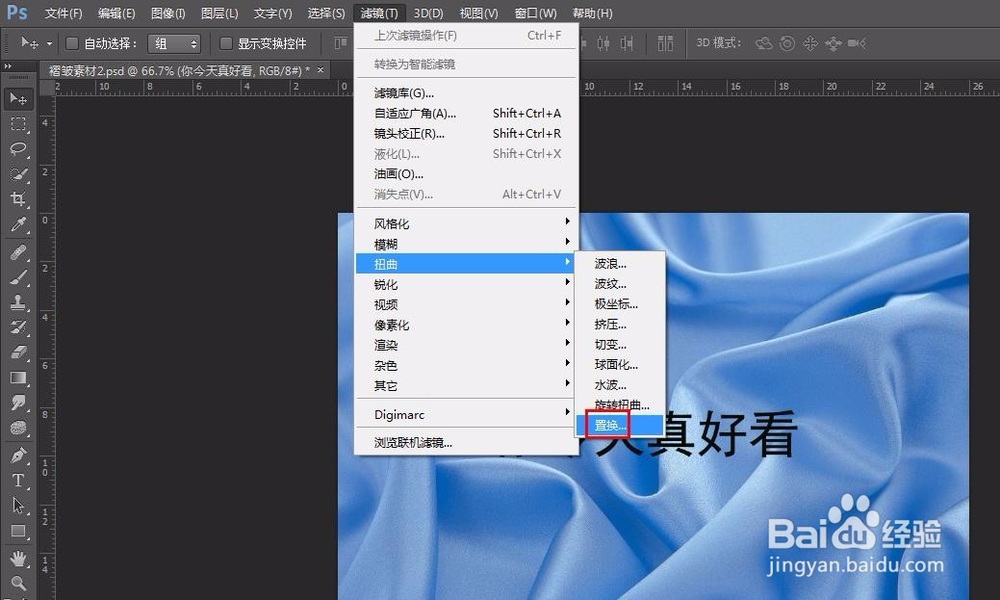The width and height of the screenshot is (1000, 600).
Task: Pick the Horizontal Type tool
Action: pyautogui.click(x=18, y=480)
